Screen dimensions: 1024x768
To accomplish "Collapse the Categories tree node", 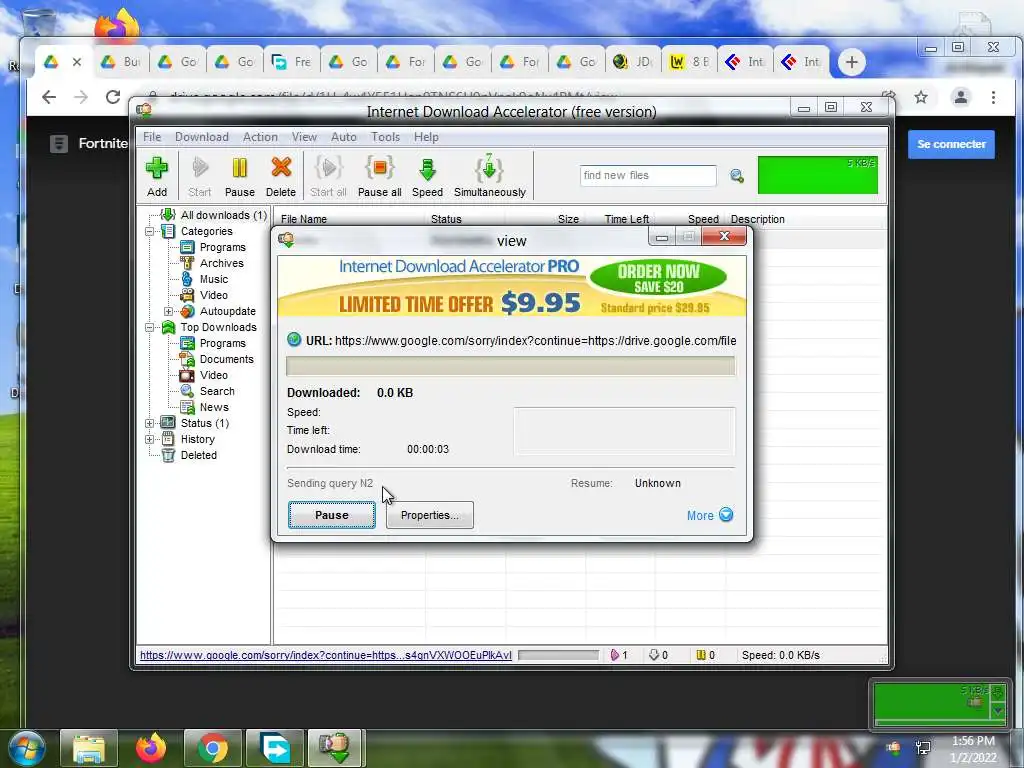I will coord(150,231).
